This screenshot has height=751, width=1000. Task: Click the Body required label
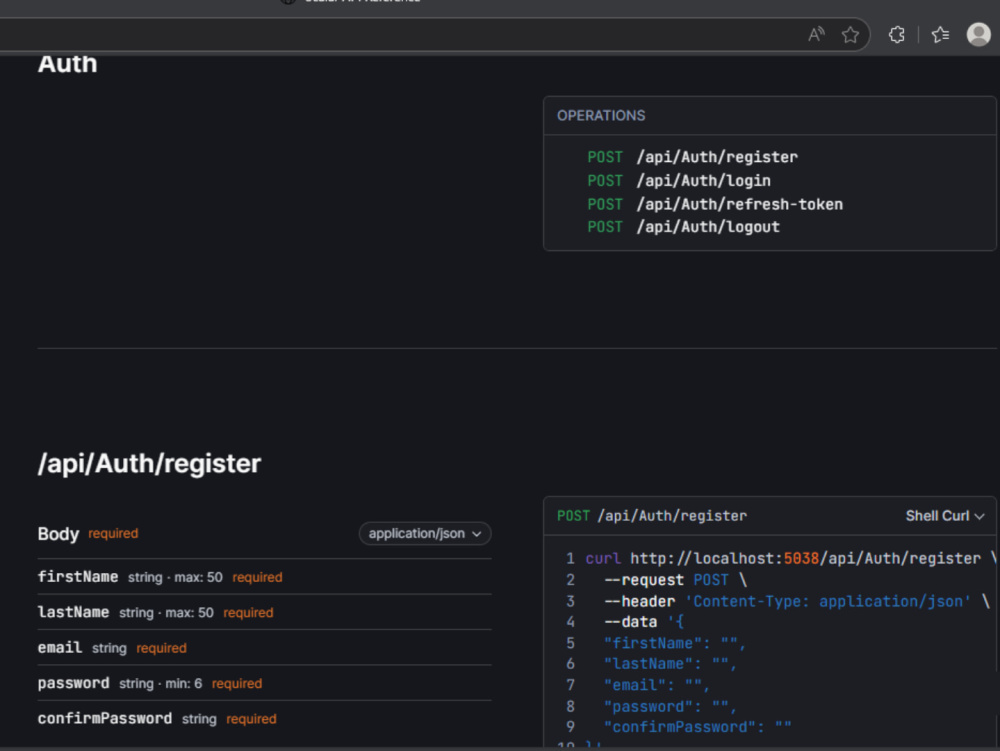(x=88, y=534)
